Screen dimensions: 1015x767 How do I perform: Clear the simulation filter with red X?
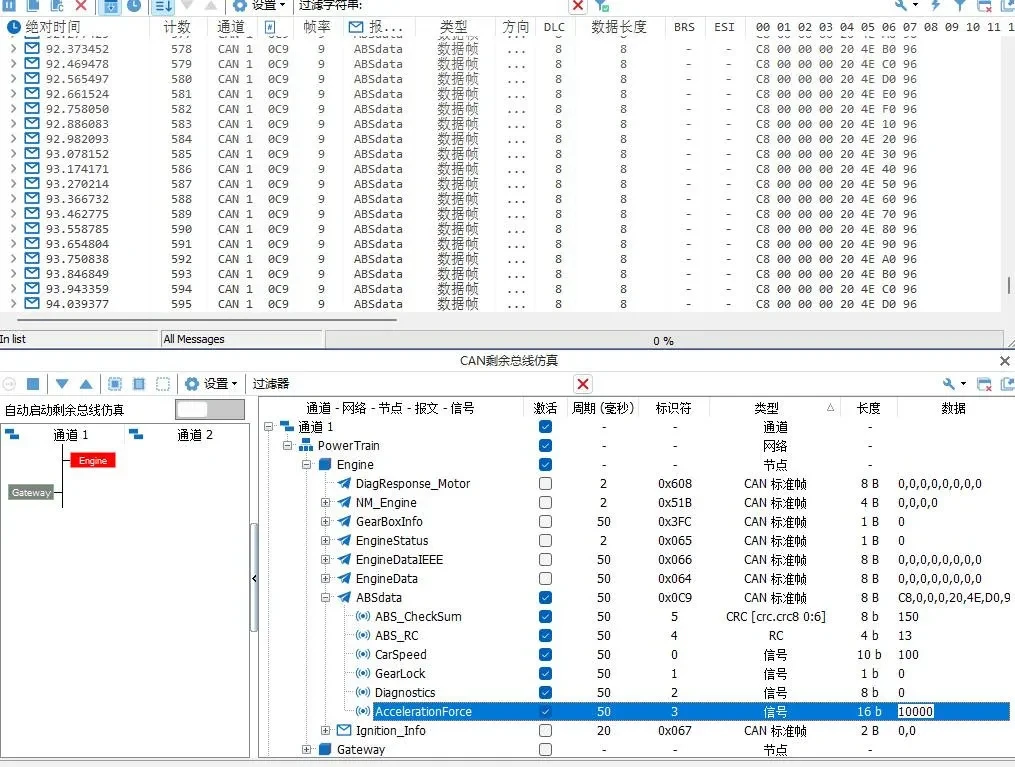583,384
